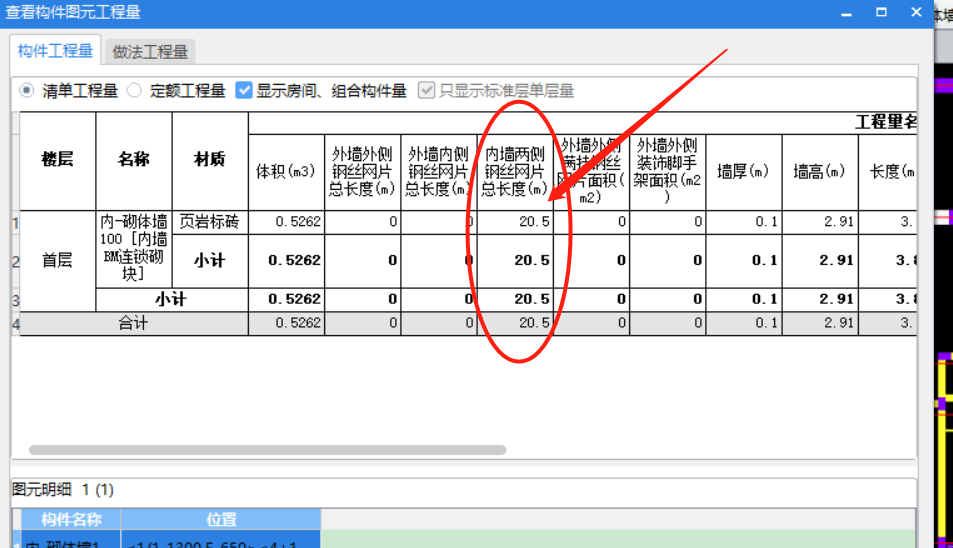
Task: Click the 墙高(m) column header
Action: 820,172
